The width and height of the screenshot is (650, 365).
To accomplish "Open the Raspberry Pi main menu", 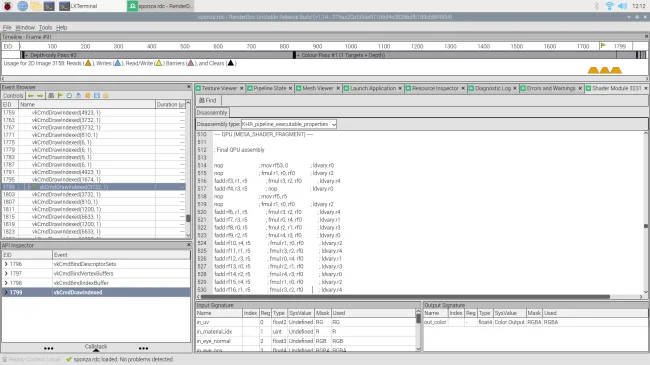I will point(7,6).
